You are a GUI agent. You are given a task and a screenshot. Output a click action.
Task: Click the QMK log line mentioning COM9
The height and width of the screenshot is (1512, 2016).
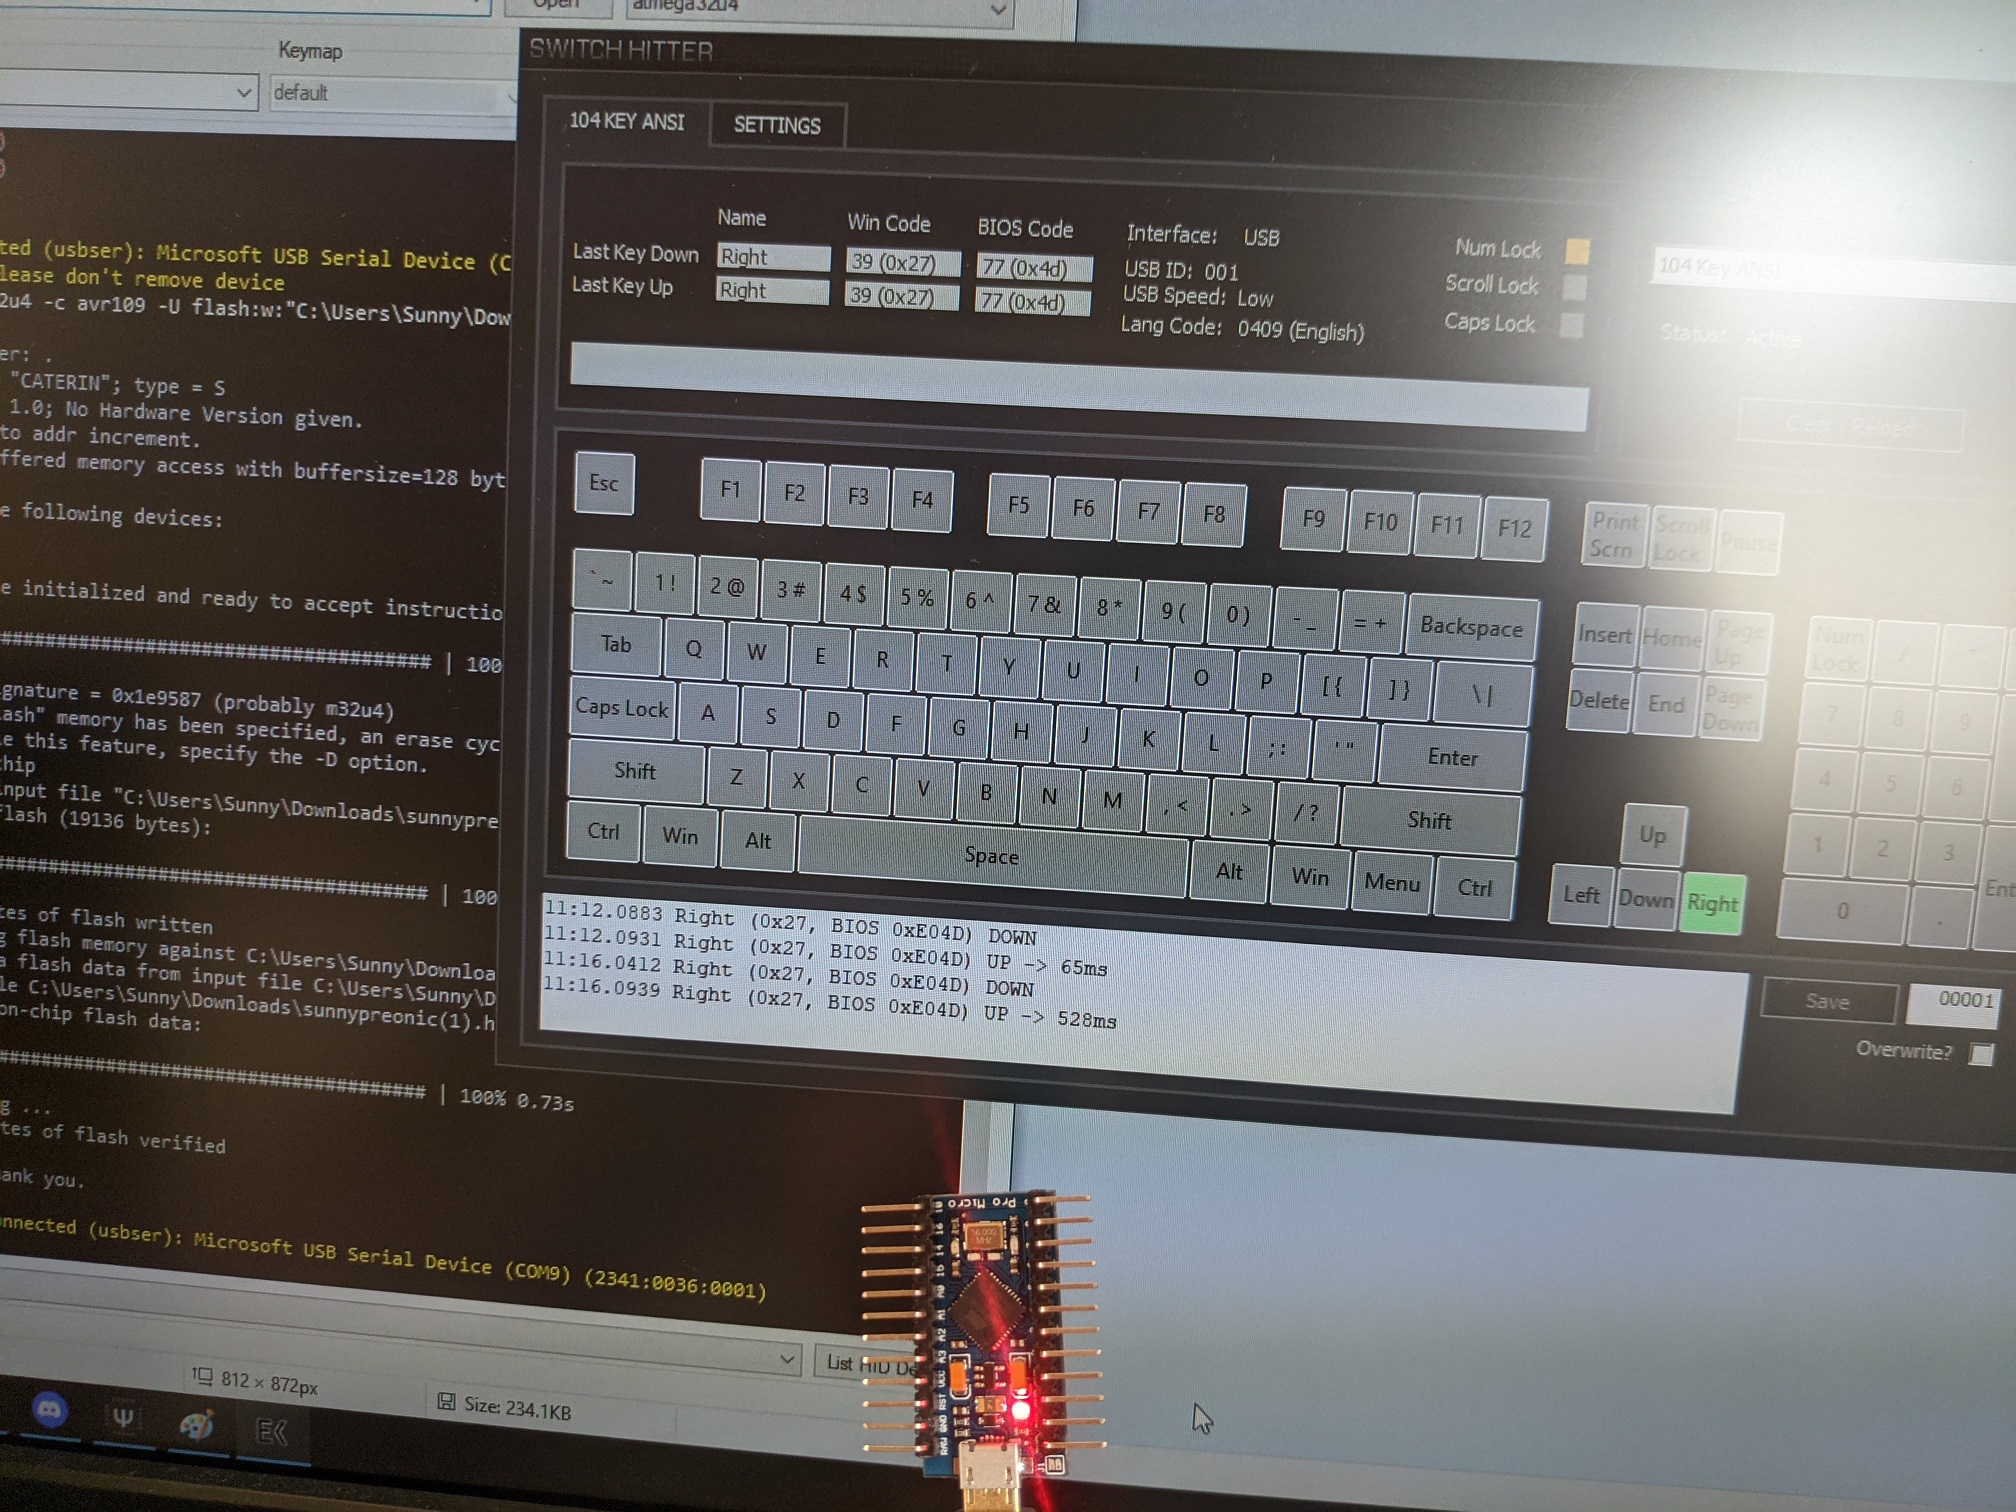click(x=383, y=1258)
